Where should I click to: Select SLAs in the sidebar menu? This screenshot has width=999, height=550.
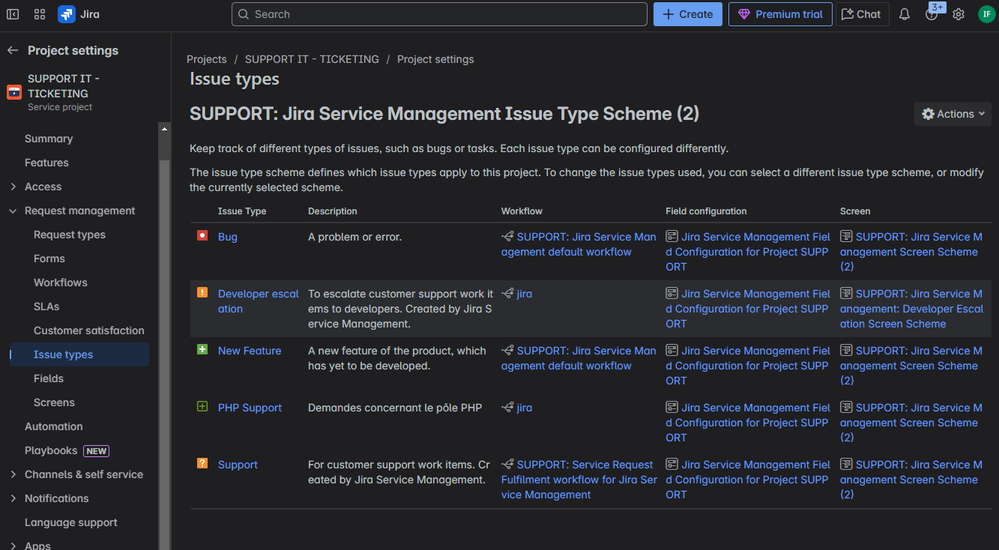(46, 307)
